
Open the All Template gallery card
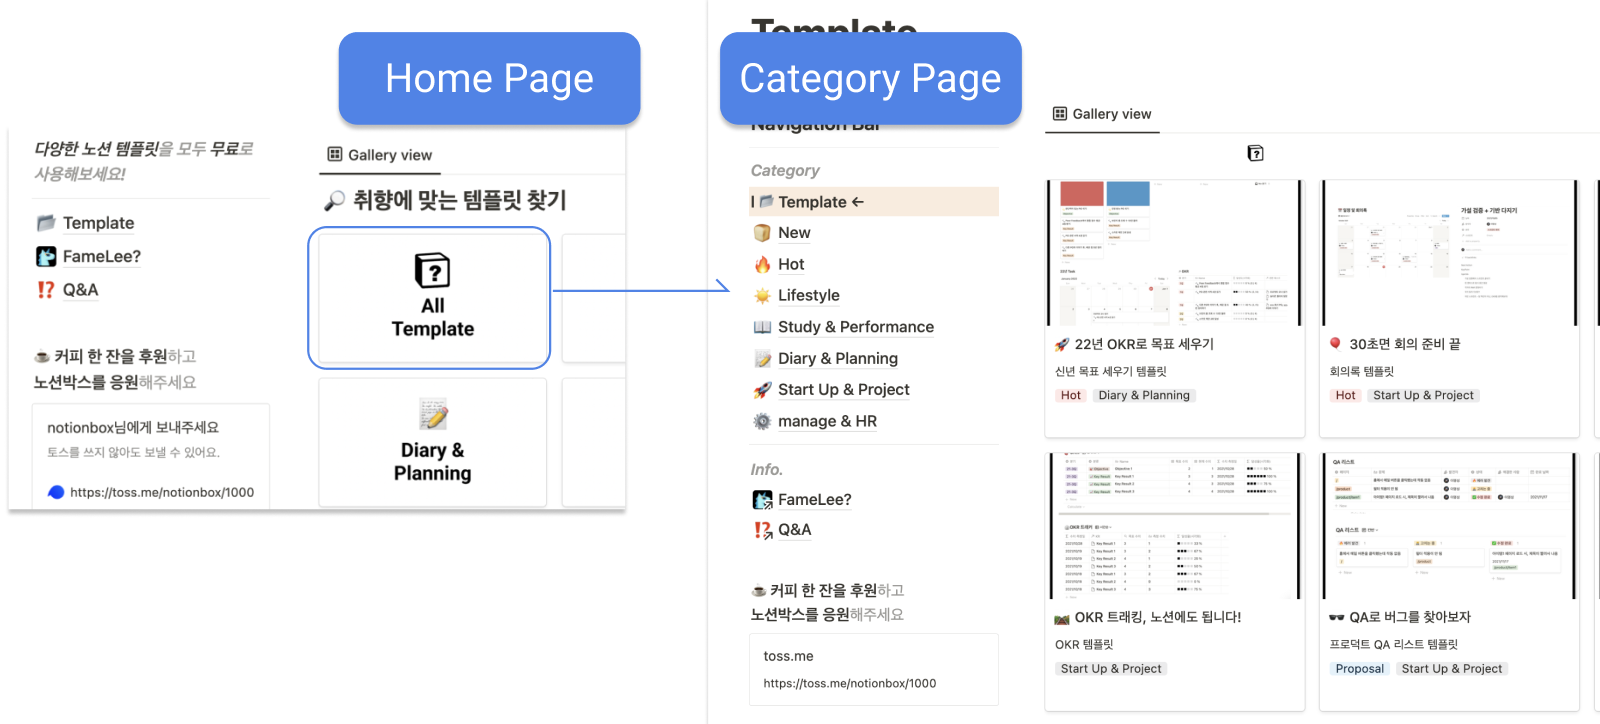tap(433, 298)
